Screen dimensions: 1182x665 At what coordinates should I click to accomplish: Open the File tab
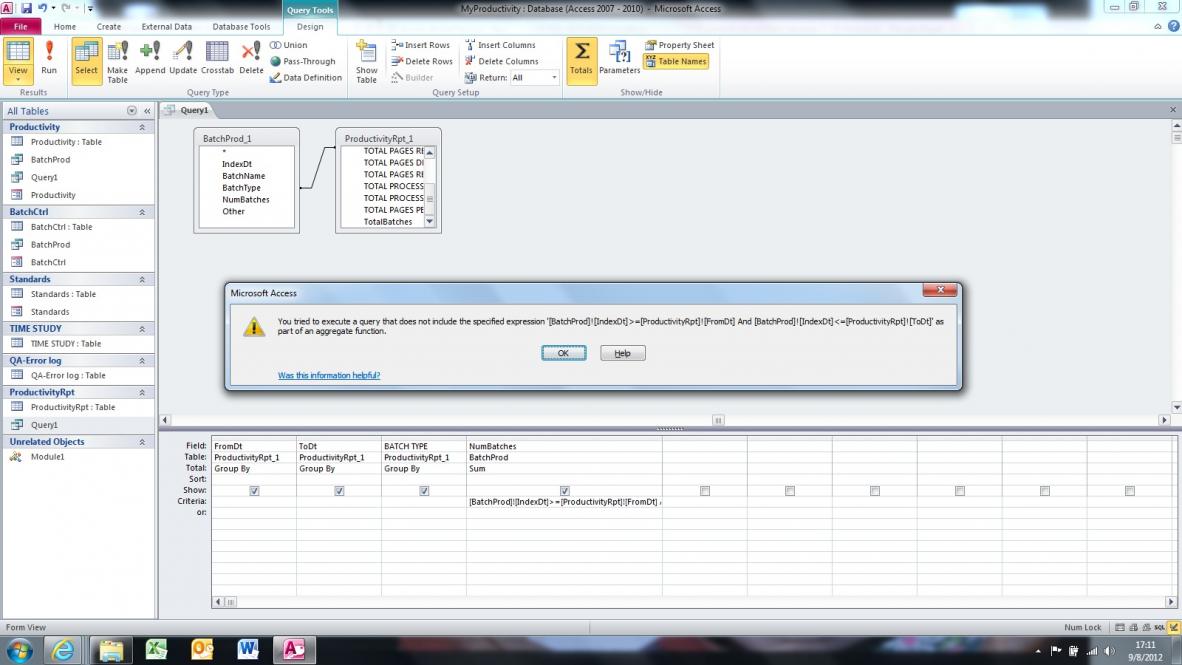(21, 26)
